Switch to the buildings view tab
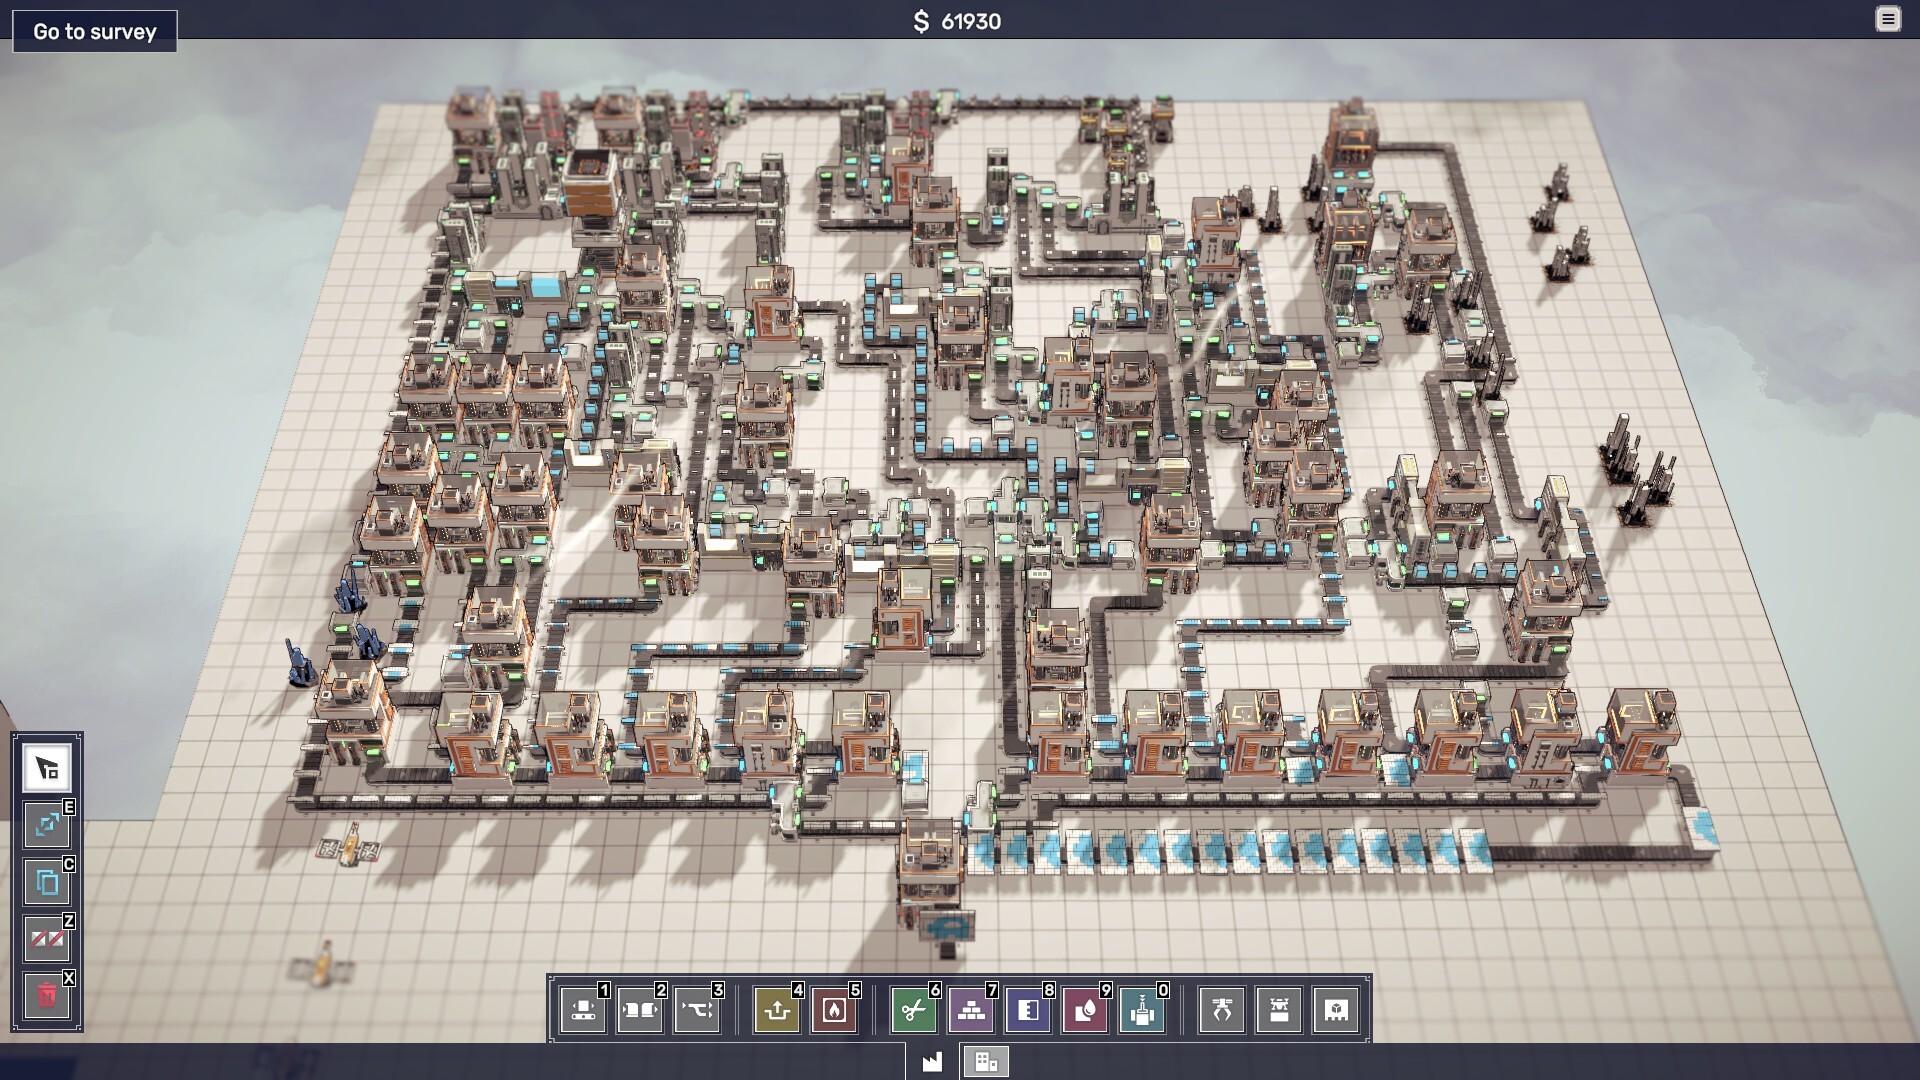1920x1080 pixels. (985, 1061)
